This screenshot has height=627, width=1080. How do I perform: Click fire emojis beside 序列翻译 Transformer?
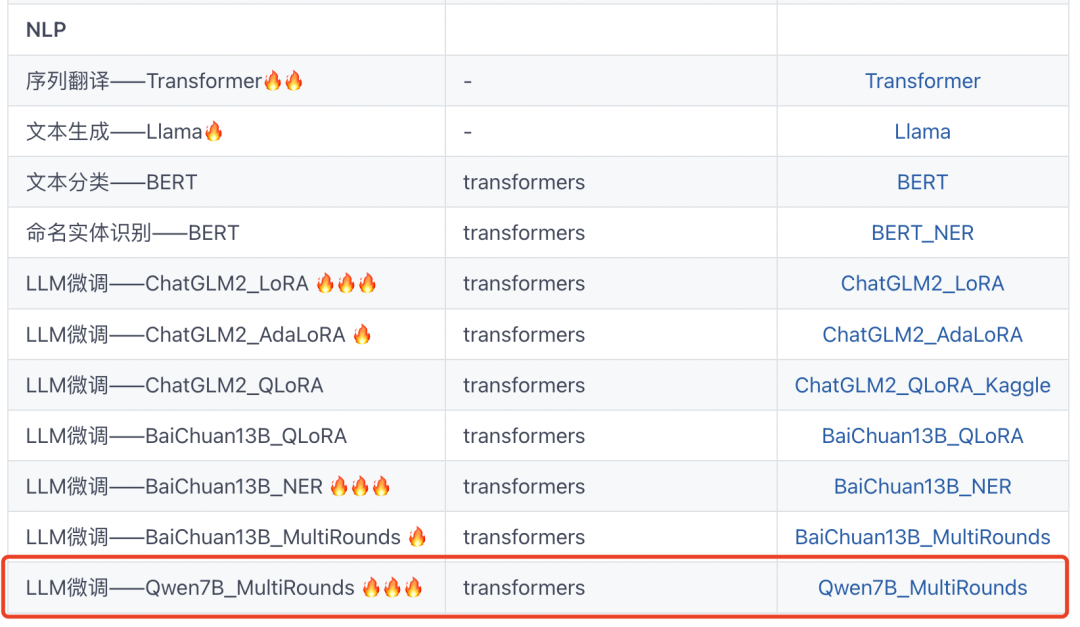pos(284,81)
